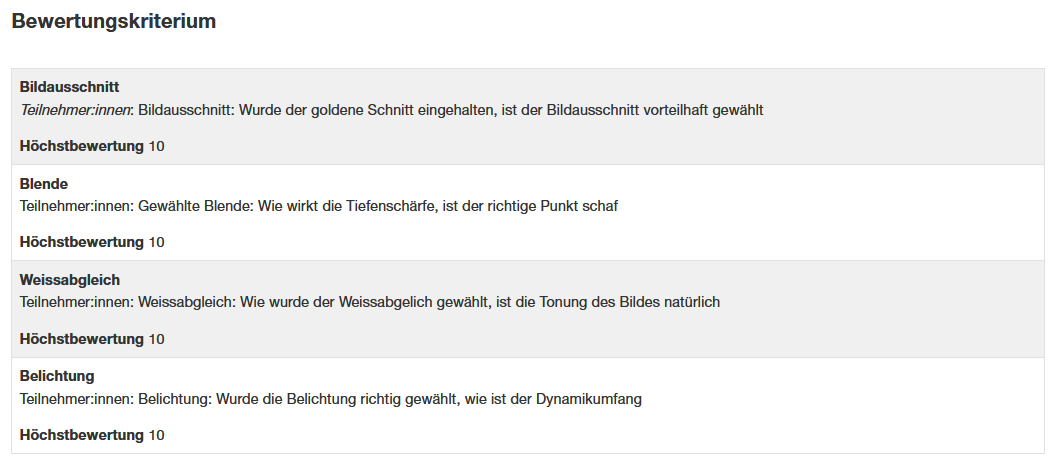The image size is (1054, 472).
Task: Click Höchstbewertung label in Blende row
Action: pyautogui.click(x=82, y=242)
